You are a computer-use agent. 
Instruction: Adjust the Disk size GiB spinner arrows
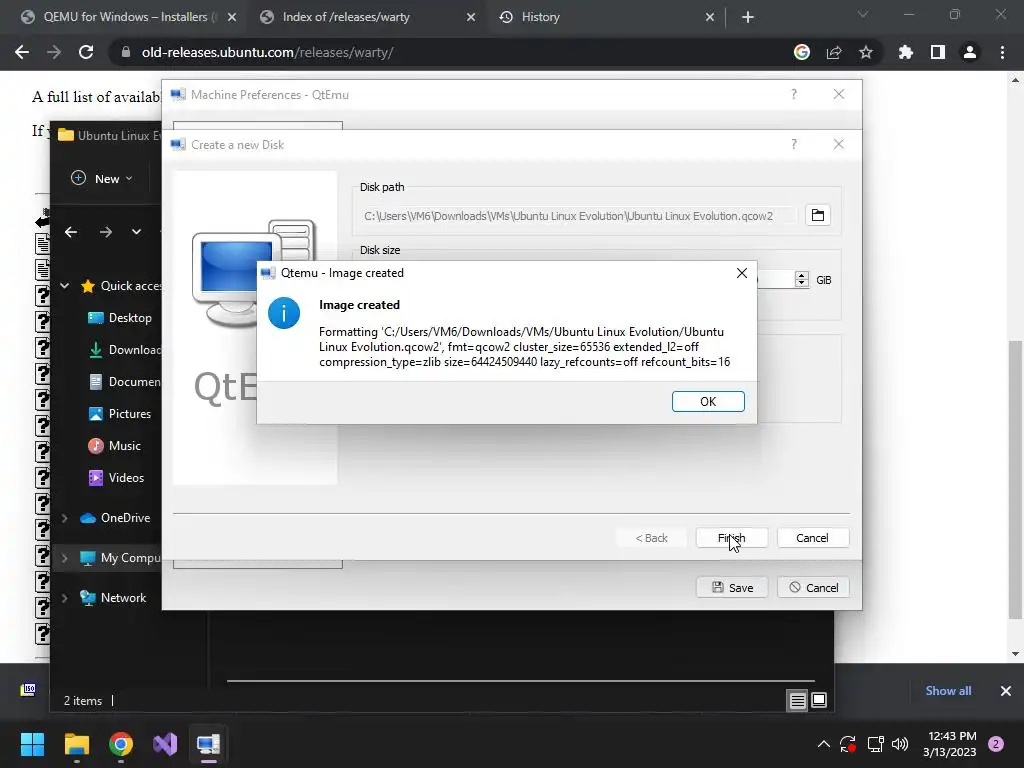click(801, 280)
